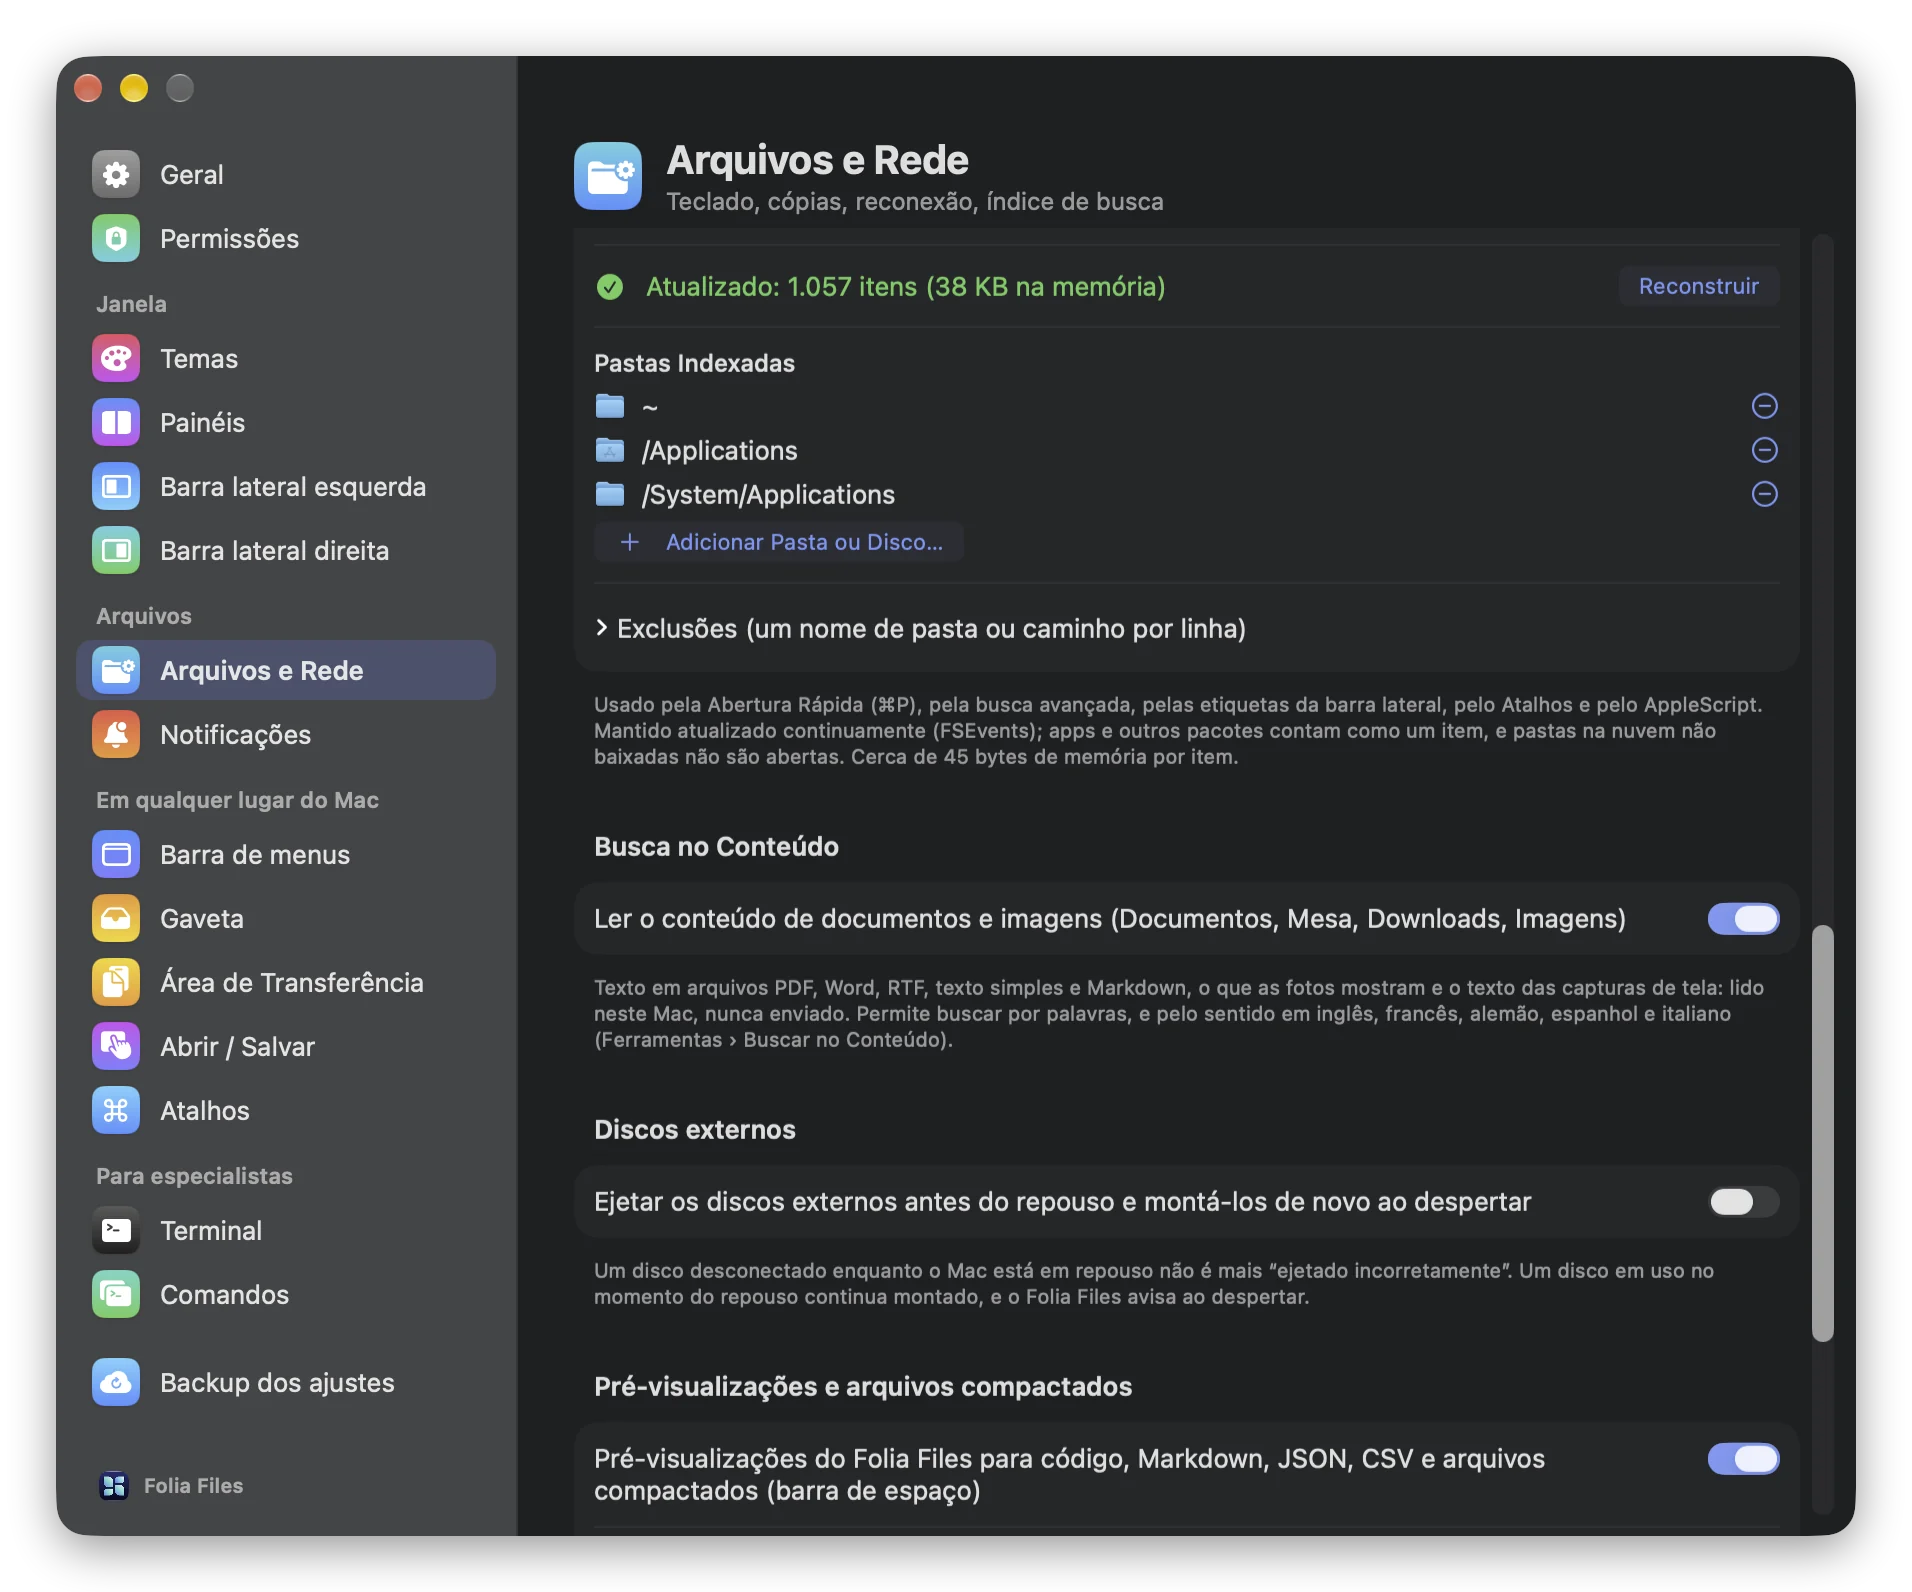Open the Painéis split-pane icon

tap(116, 423)
